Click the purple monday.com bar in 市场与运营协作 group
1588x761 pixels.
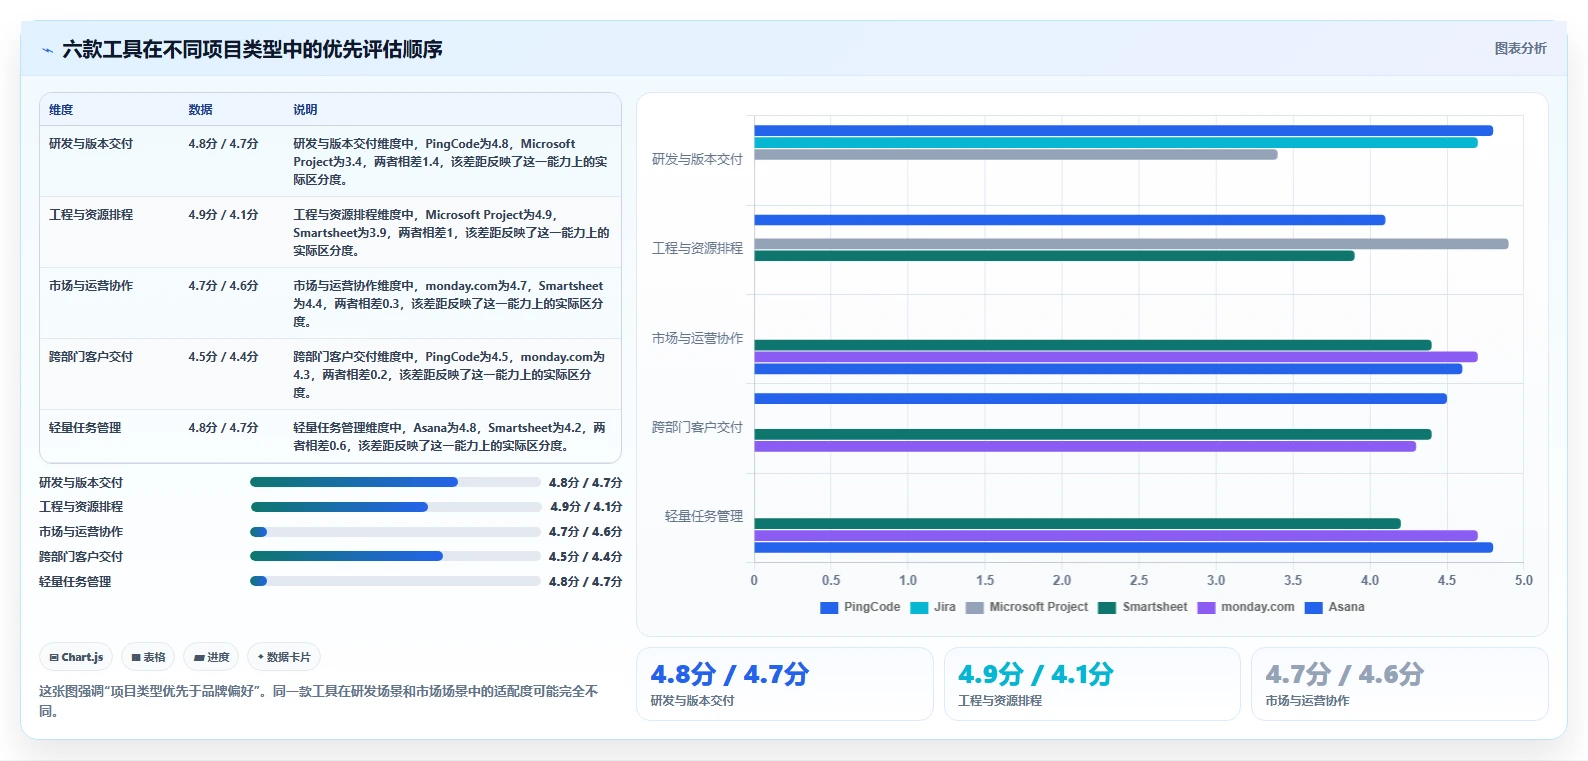[1116, 357]
